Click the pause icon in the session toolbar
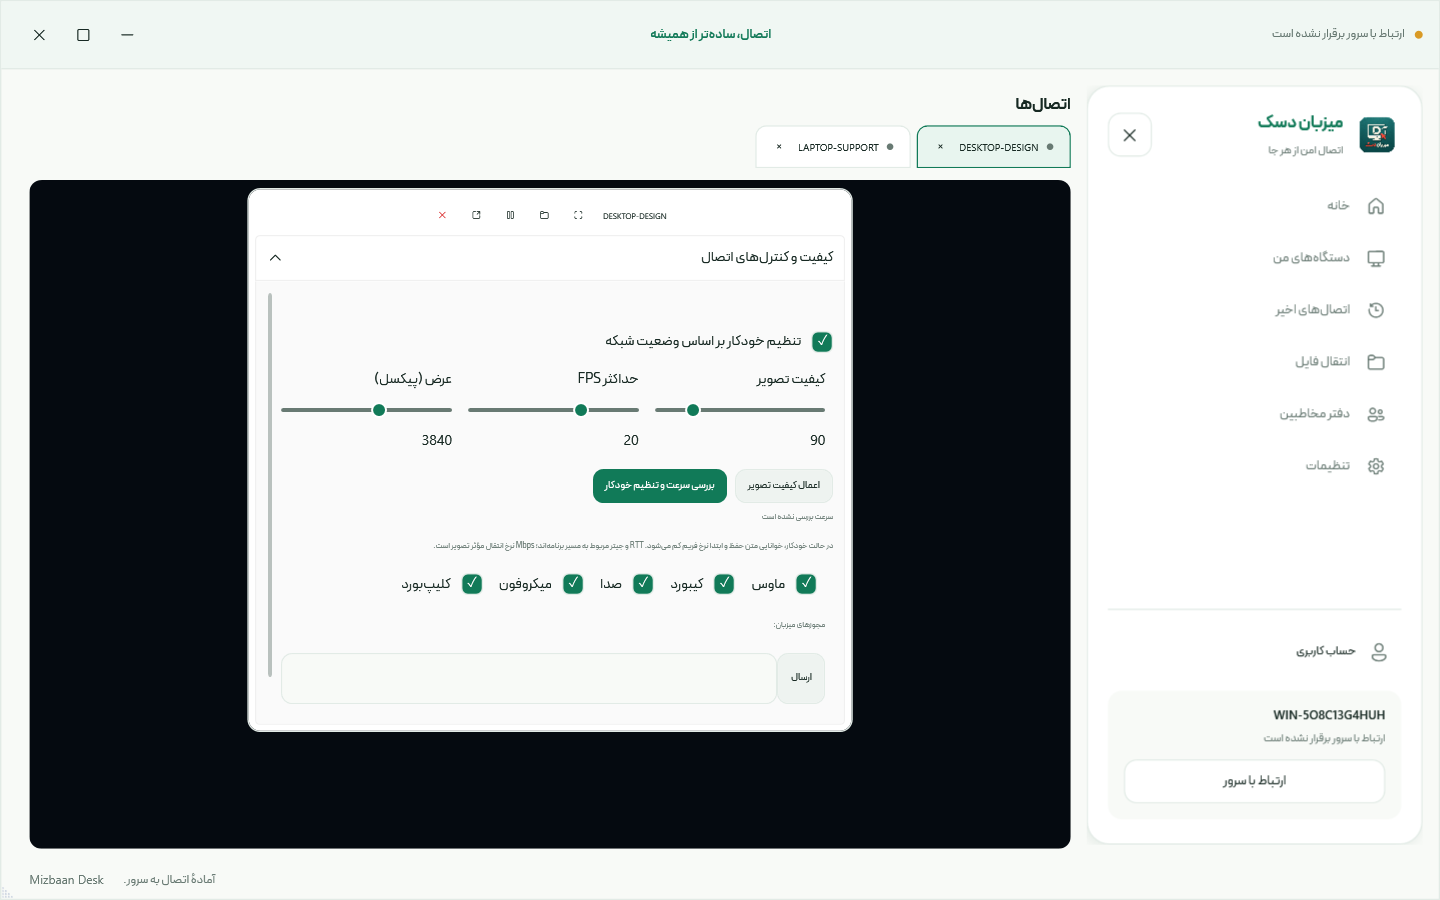The width and height of the screenshot is (1440, 900). point(510,215)
